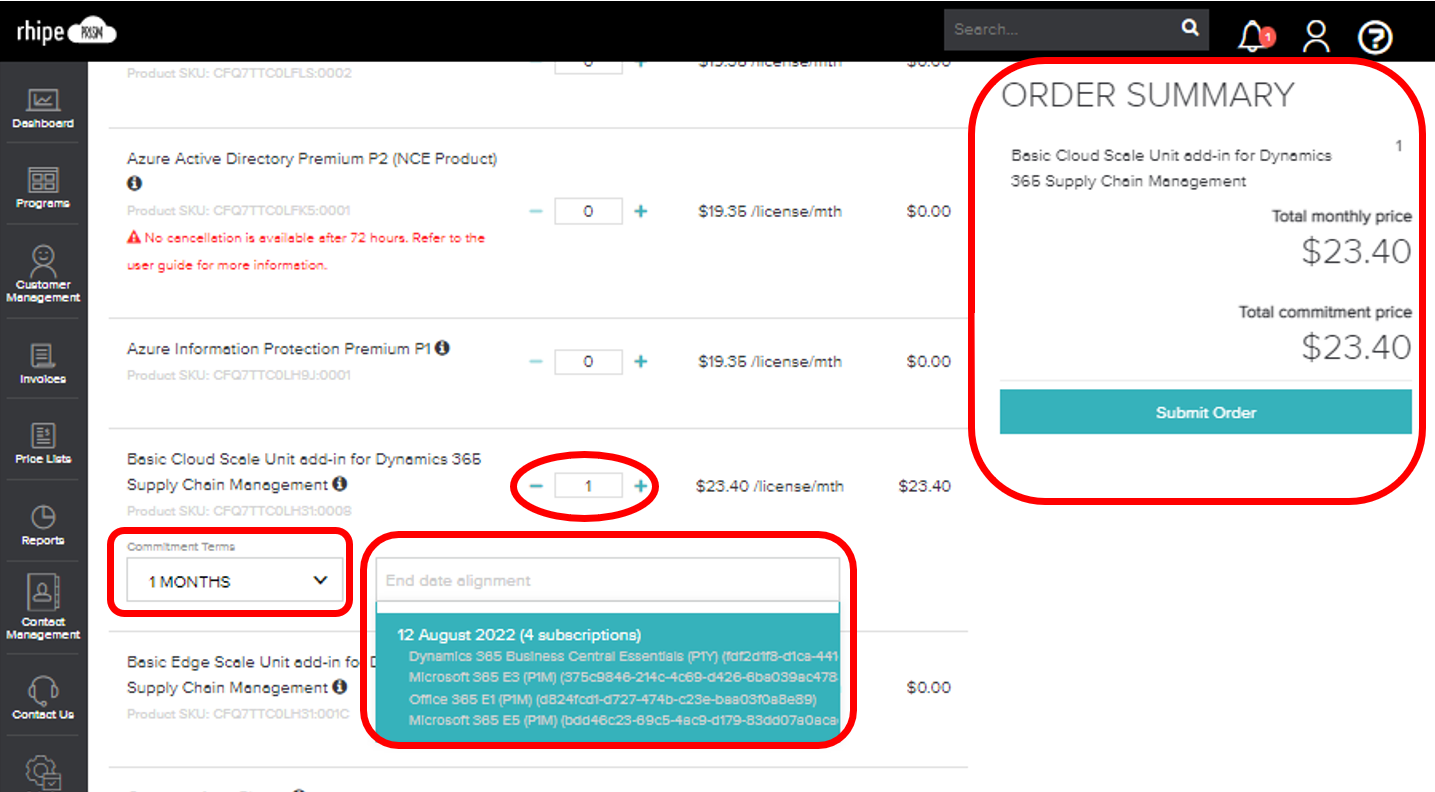
Task: Click the Azure AD Premium P2 quantity field
Action: point(588,211)
